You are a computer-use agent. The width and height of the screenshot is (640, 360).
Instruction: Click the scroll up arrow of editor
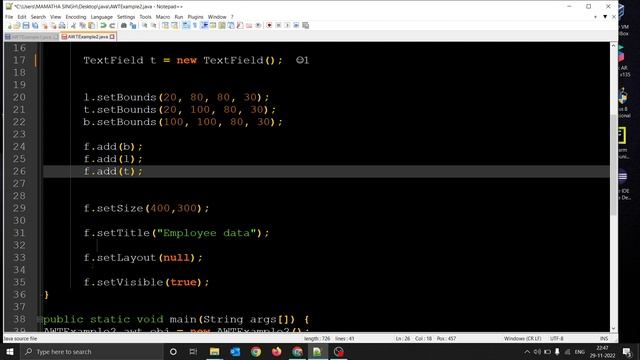point(613,46)
